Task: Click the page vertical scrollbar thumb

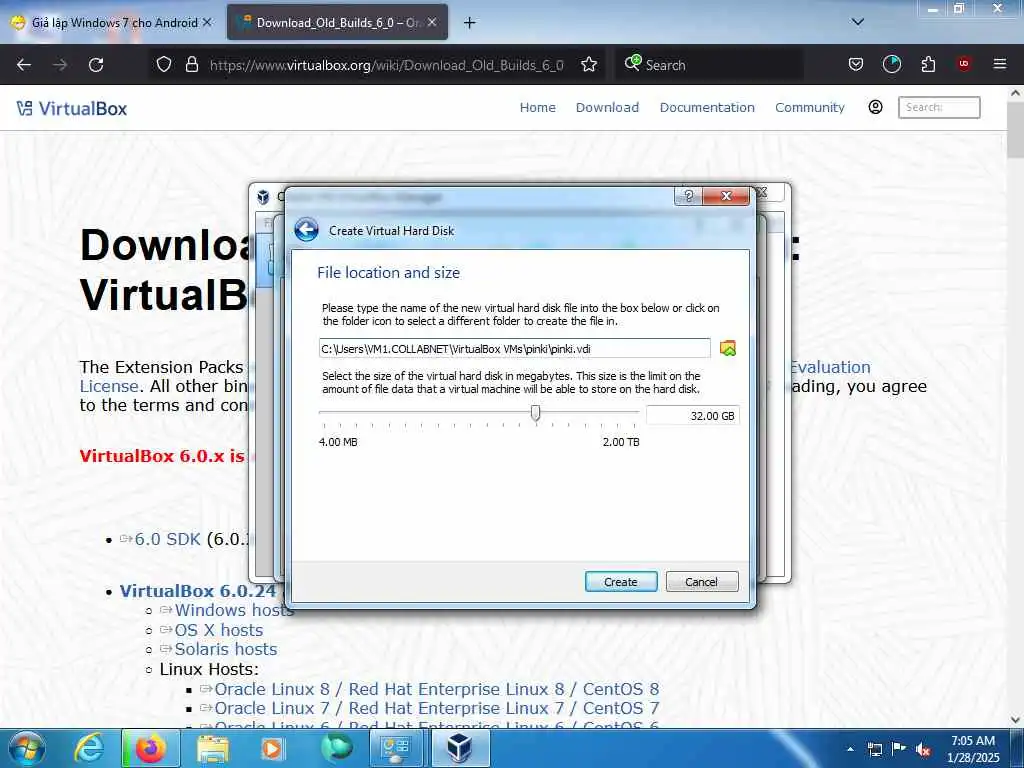Action: [x=1015, y=129]
